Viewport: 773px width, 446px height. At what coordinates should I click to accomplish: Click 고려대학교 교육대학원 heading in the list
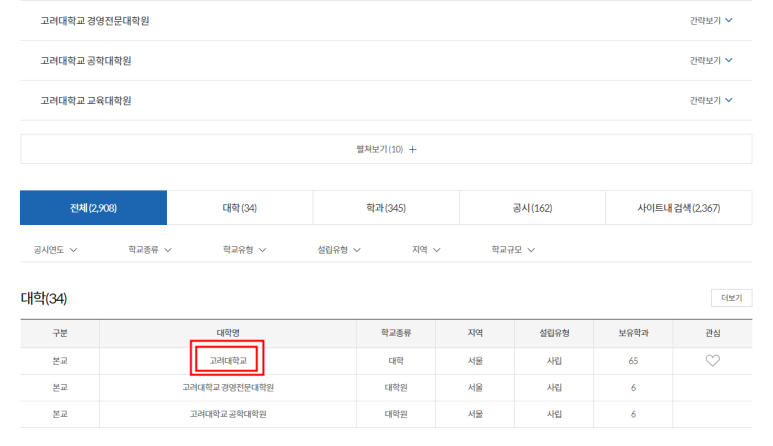tap(86, 101)
